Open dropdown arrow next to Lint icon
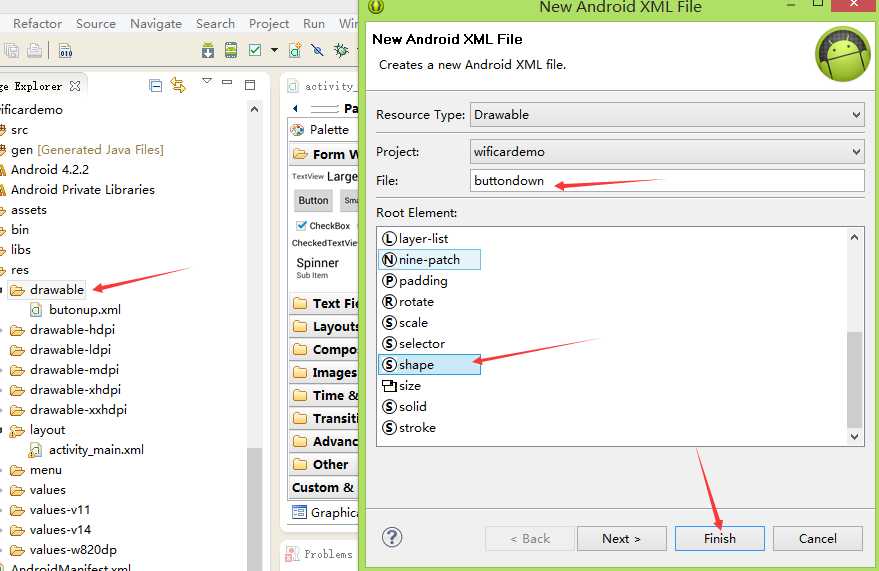 coord(274,50)
